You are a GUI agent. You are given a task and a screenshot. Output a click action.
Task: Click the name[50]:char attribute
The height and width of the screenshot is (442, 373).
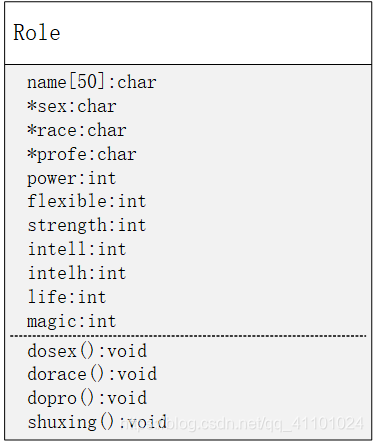pos(92,82)
